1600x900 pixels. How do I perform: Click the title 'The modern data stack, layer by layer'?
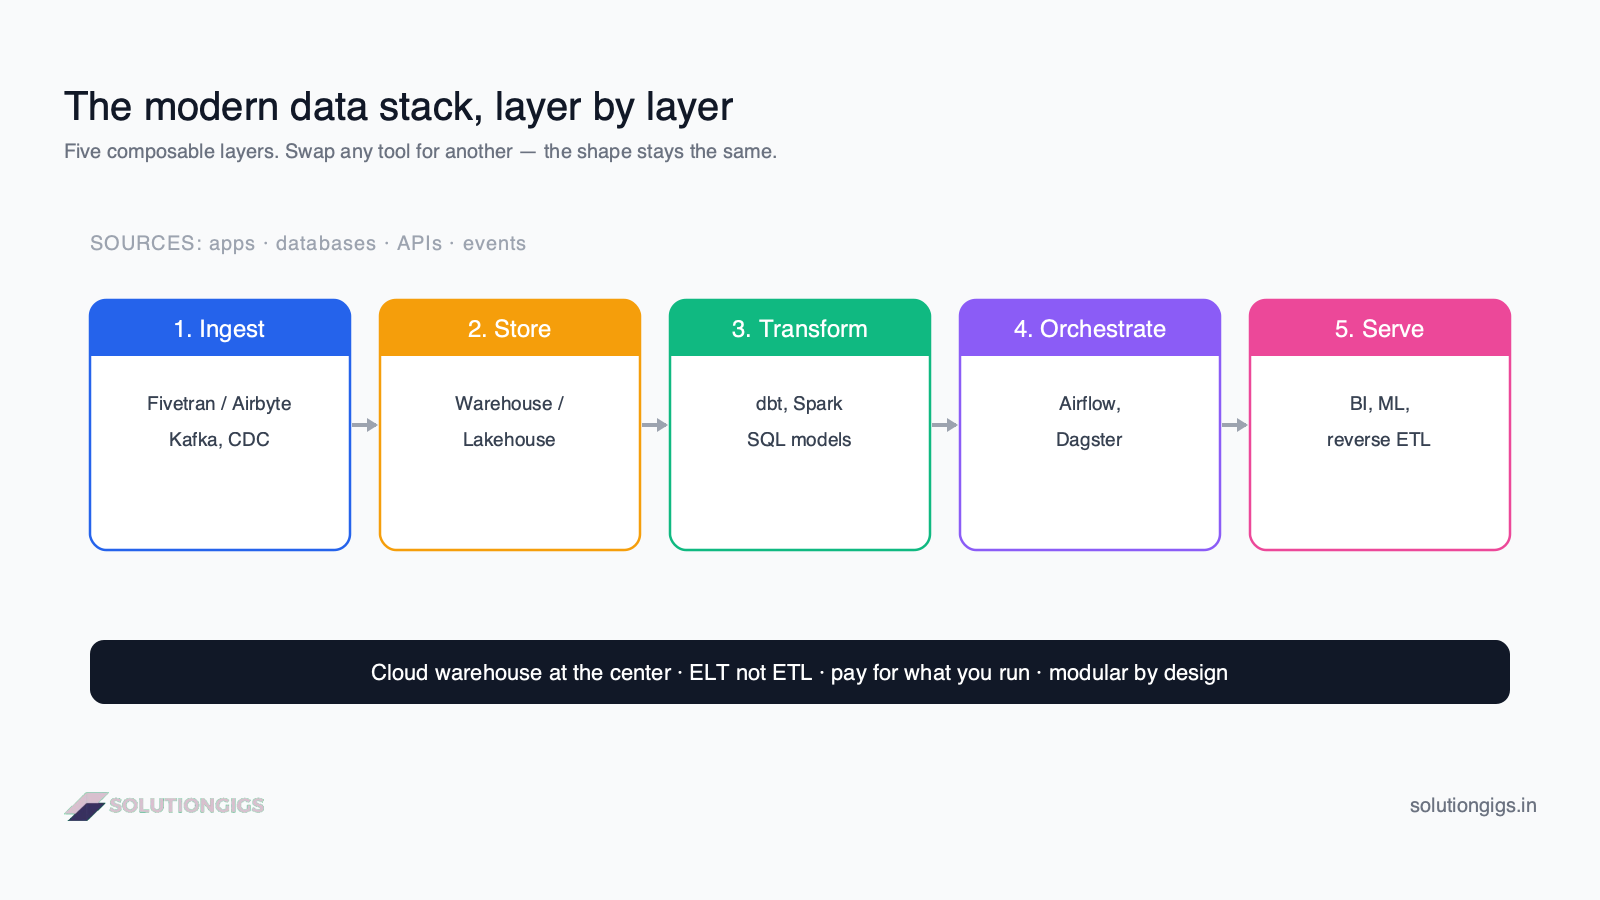[x=398, y=107]
